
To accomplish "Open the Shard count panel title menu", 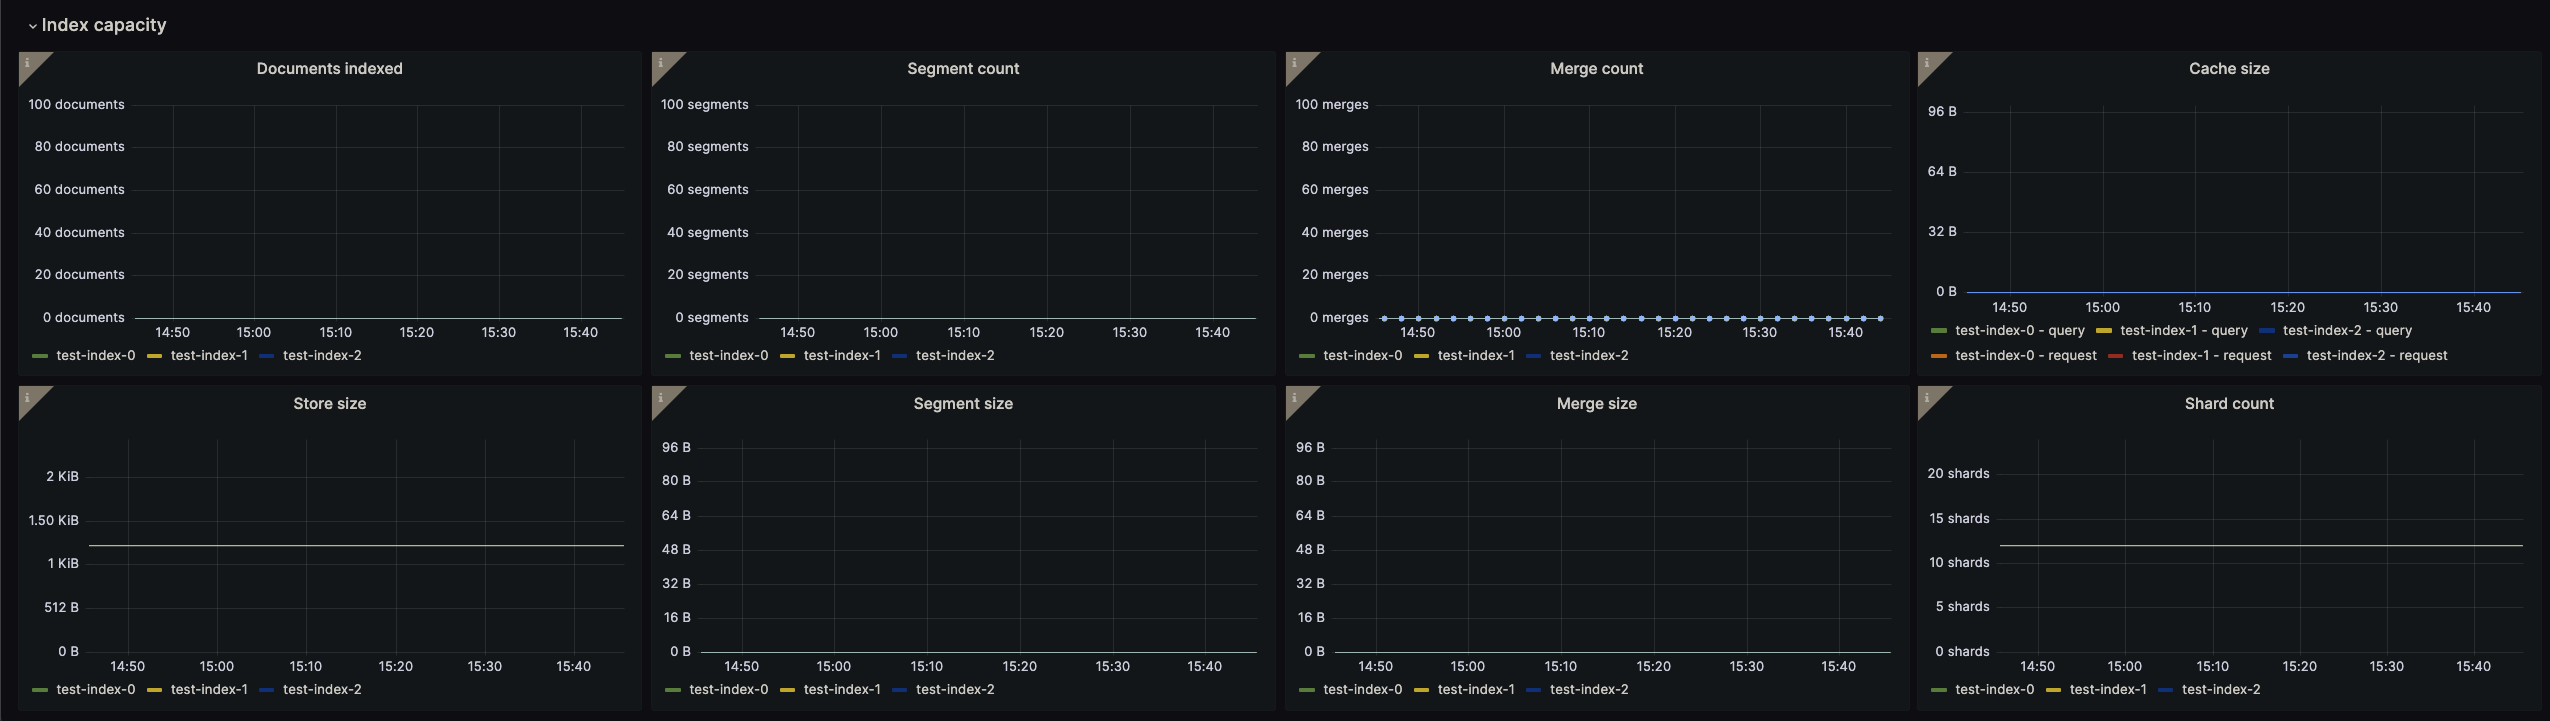I will 2229,404.
